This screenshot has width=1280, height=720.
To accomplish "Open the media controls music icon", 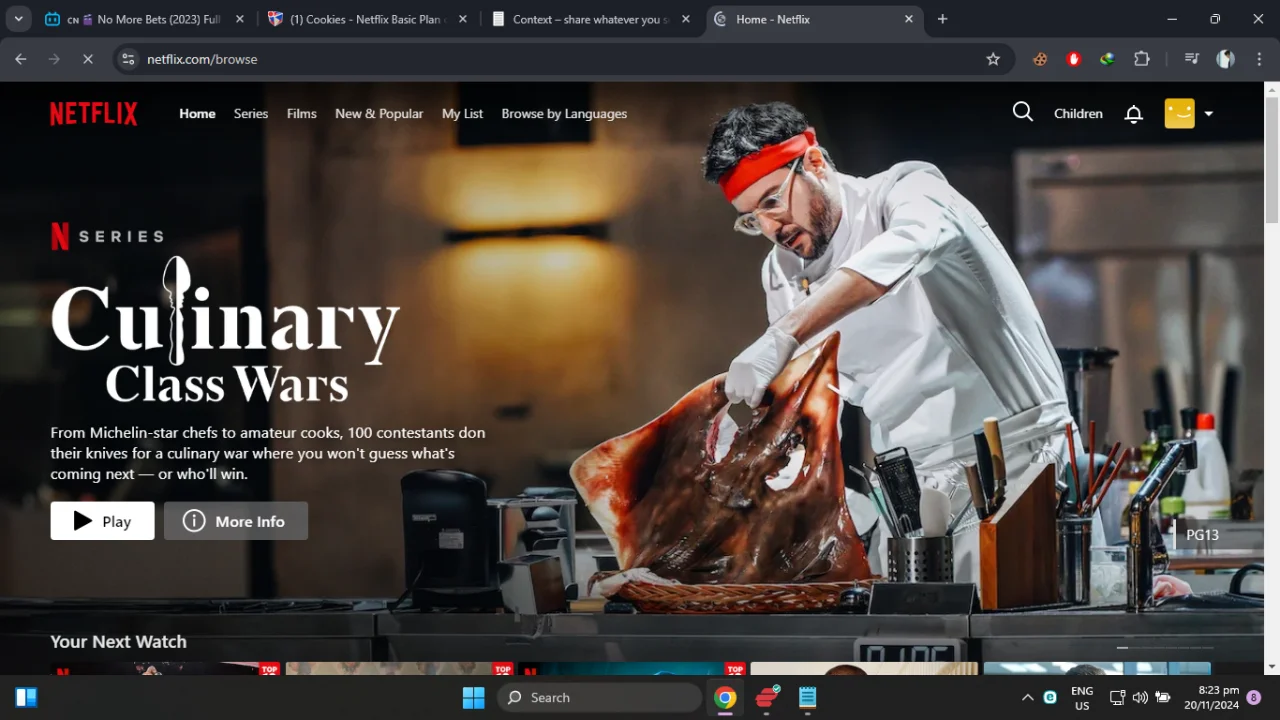I will coord(1191,59).
